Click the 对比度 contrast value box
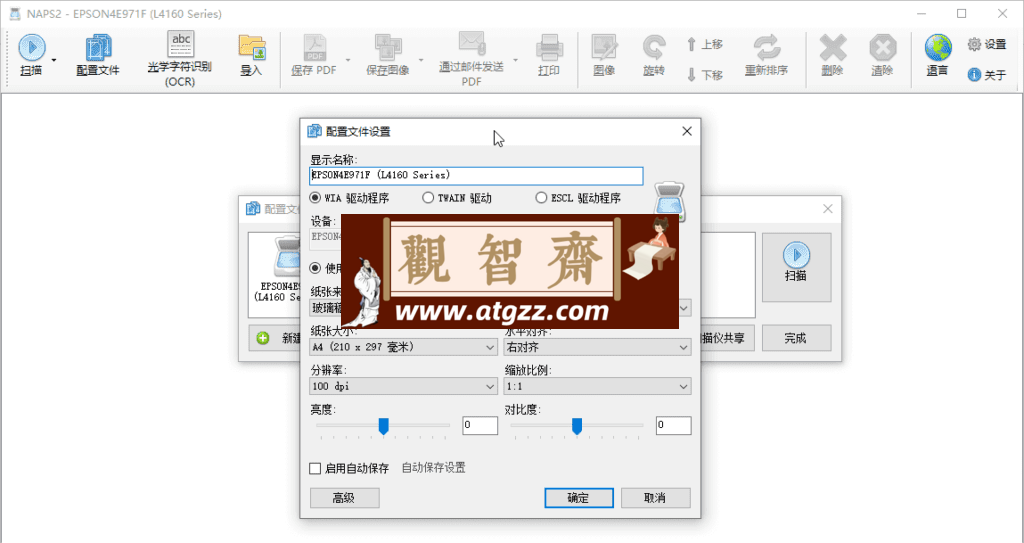Screen dimensions: 1024x543 pos(673,425)
